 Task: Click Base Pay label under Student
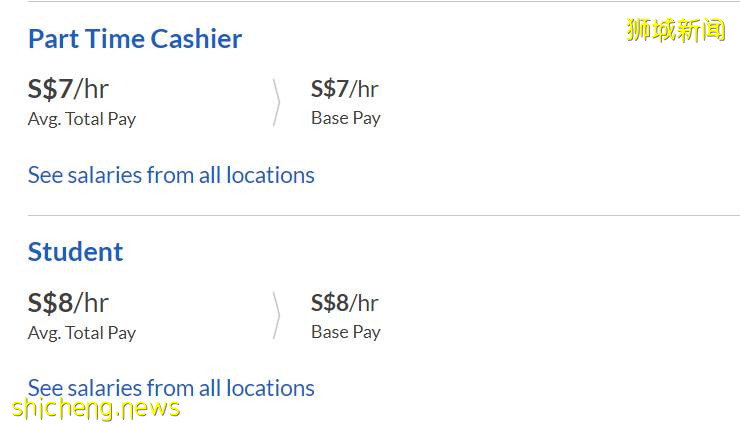coord(346,332)
